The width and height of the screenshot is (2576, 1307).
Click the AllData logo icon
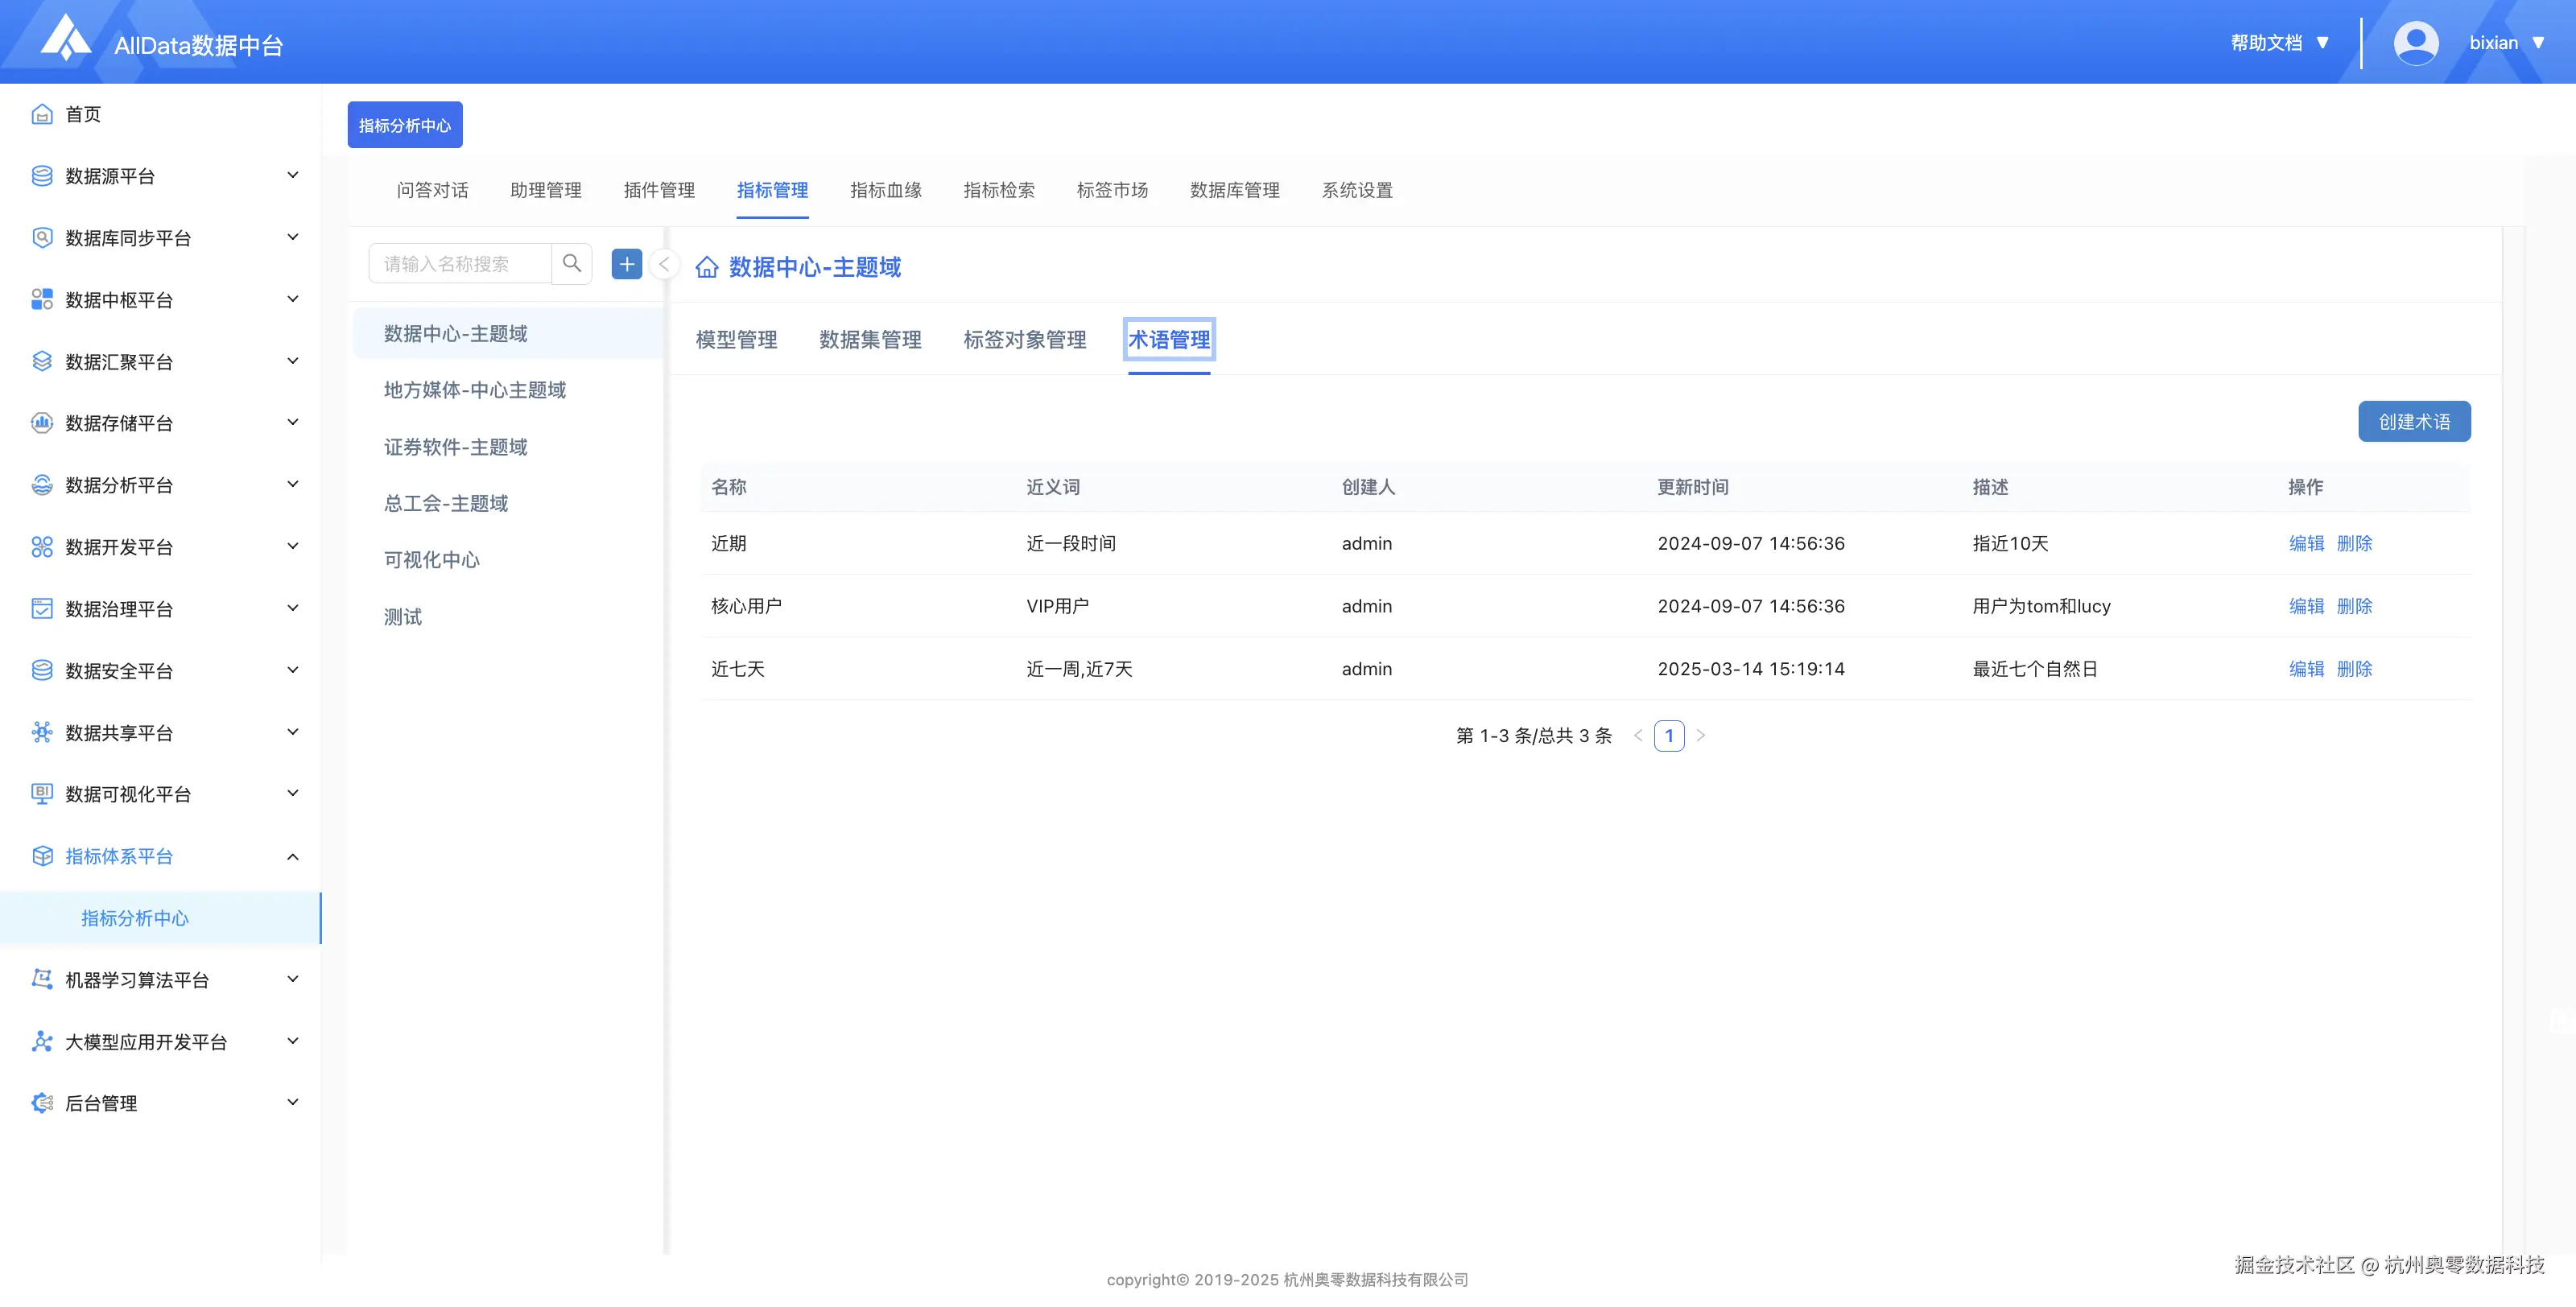[x=65, y=40]
